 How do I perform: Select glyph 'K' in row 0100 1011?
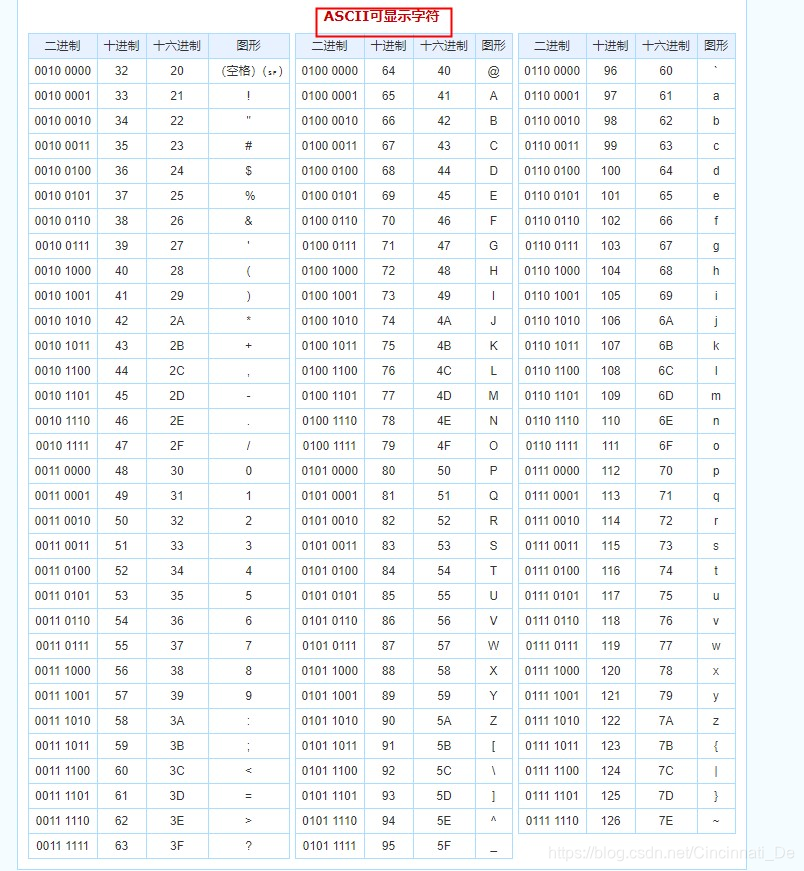493,346
